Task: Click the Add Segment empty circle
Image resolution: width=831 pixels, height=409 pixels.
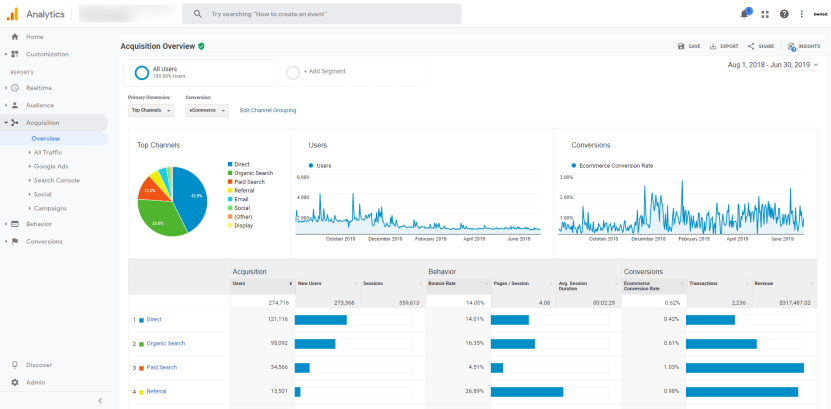Action: click(293, 73)
